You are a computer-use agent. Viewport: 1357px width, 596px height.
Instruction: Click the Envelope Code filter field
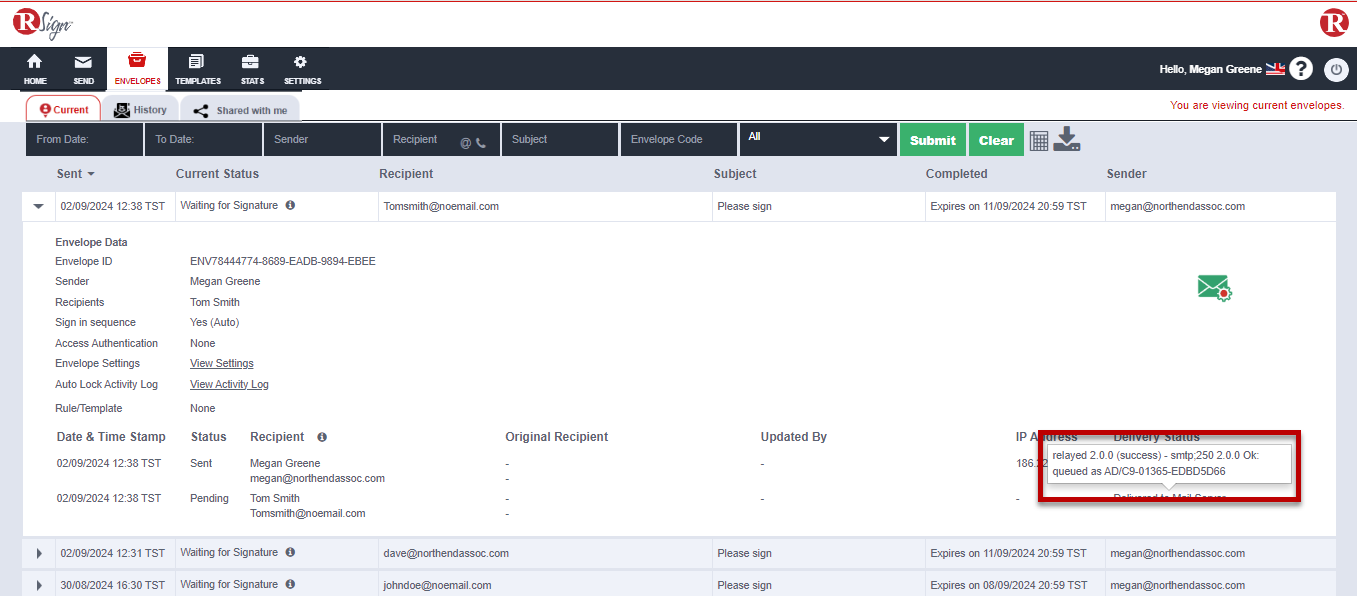click(677, 140)
